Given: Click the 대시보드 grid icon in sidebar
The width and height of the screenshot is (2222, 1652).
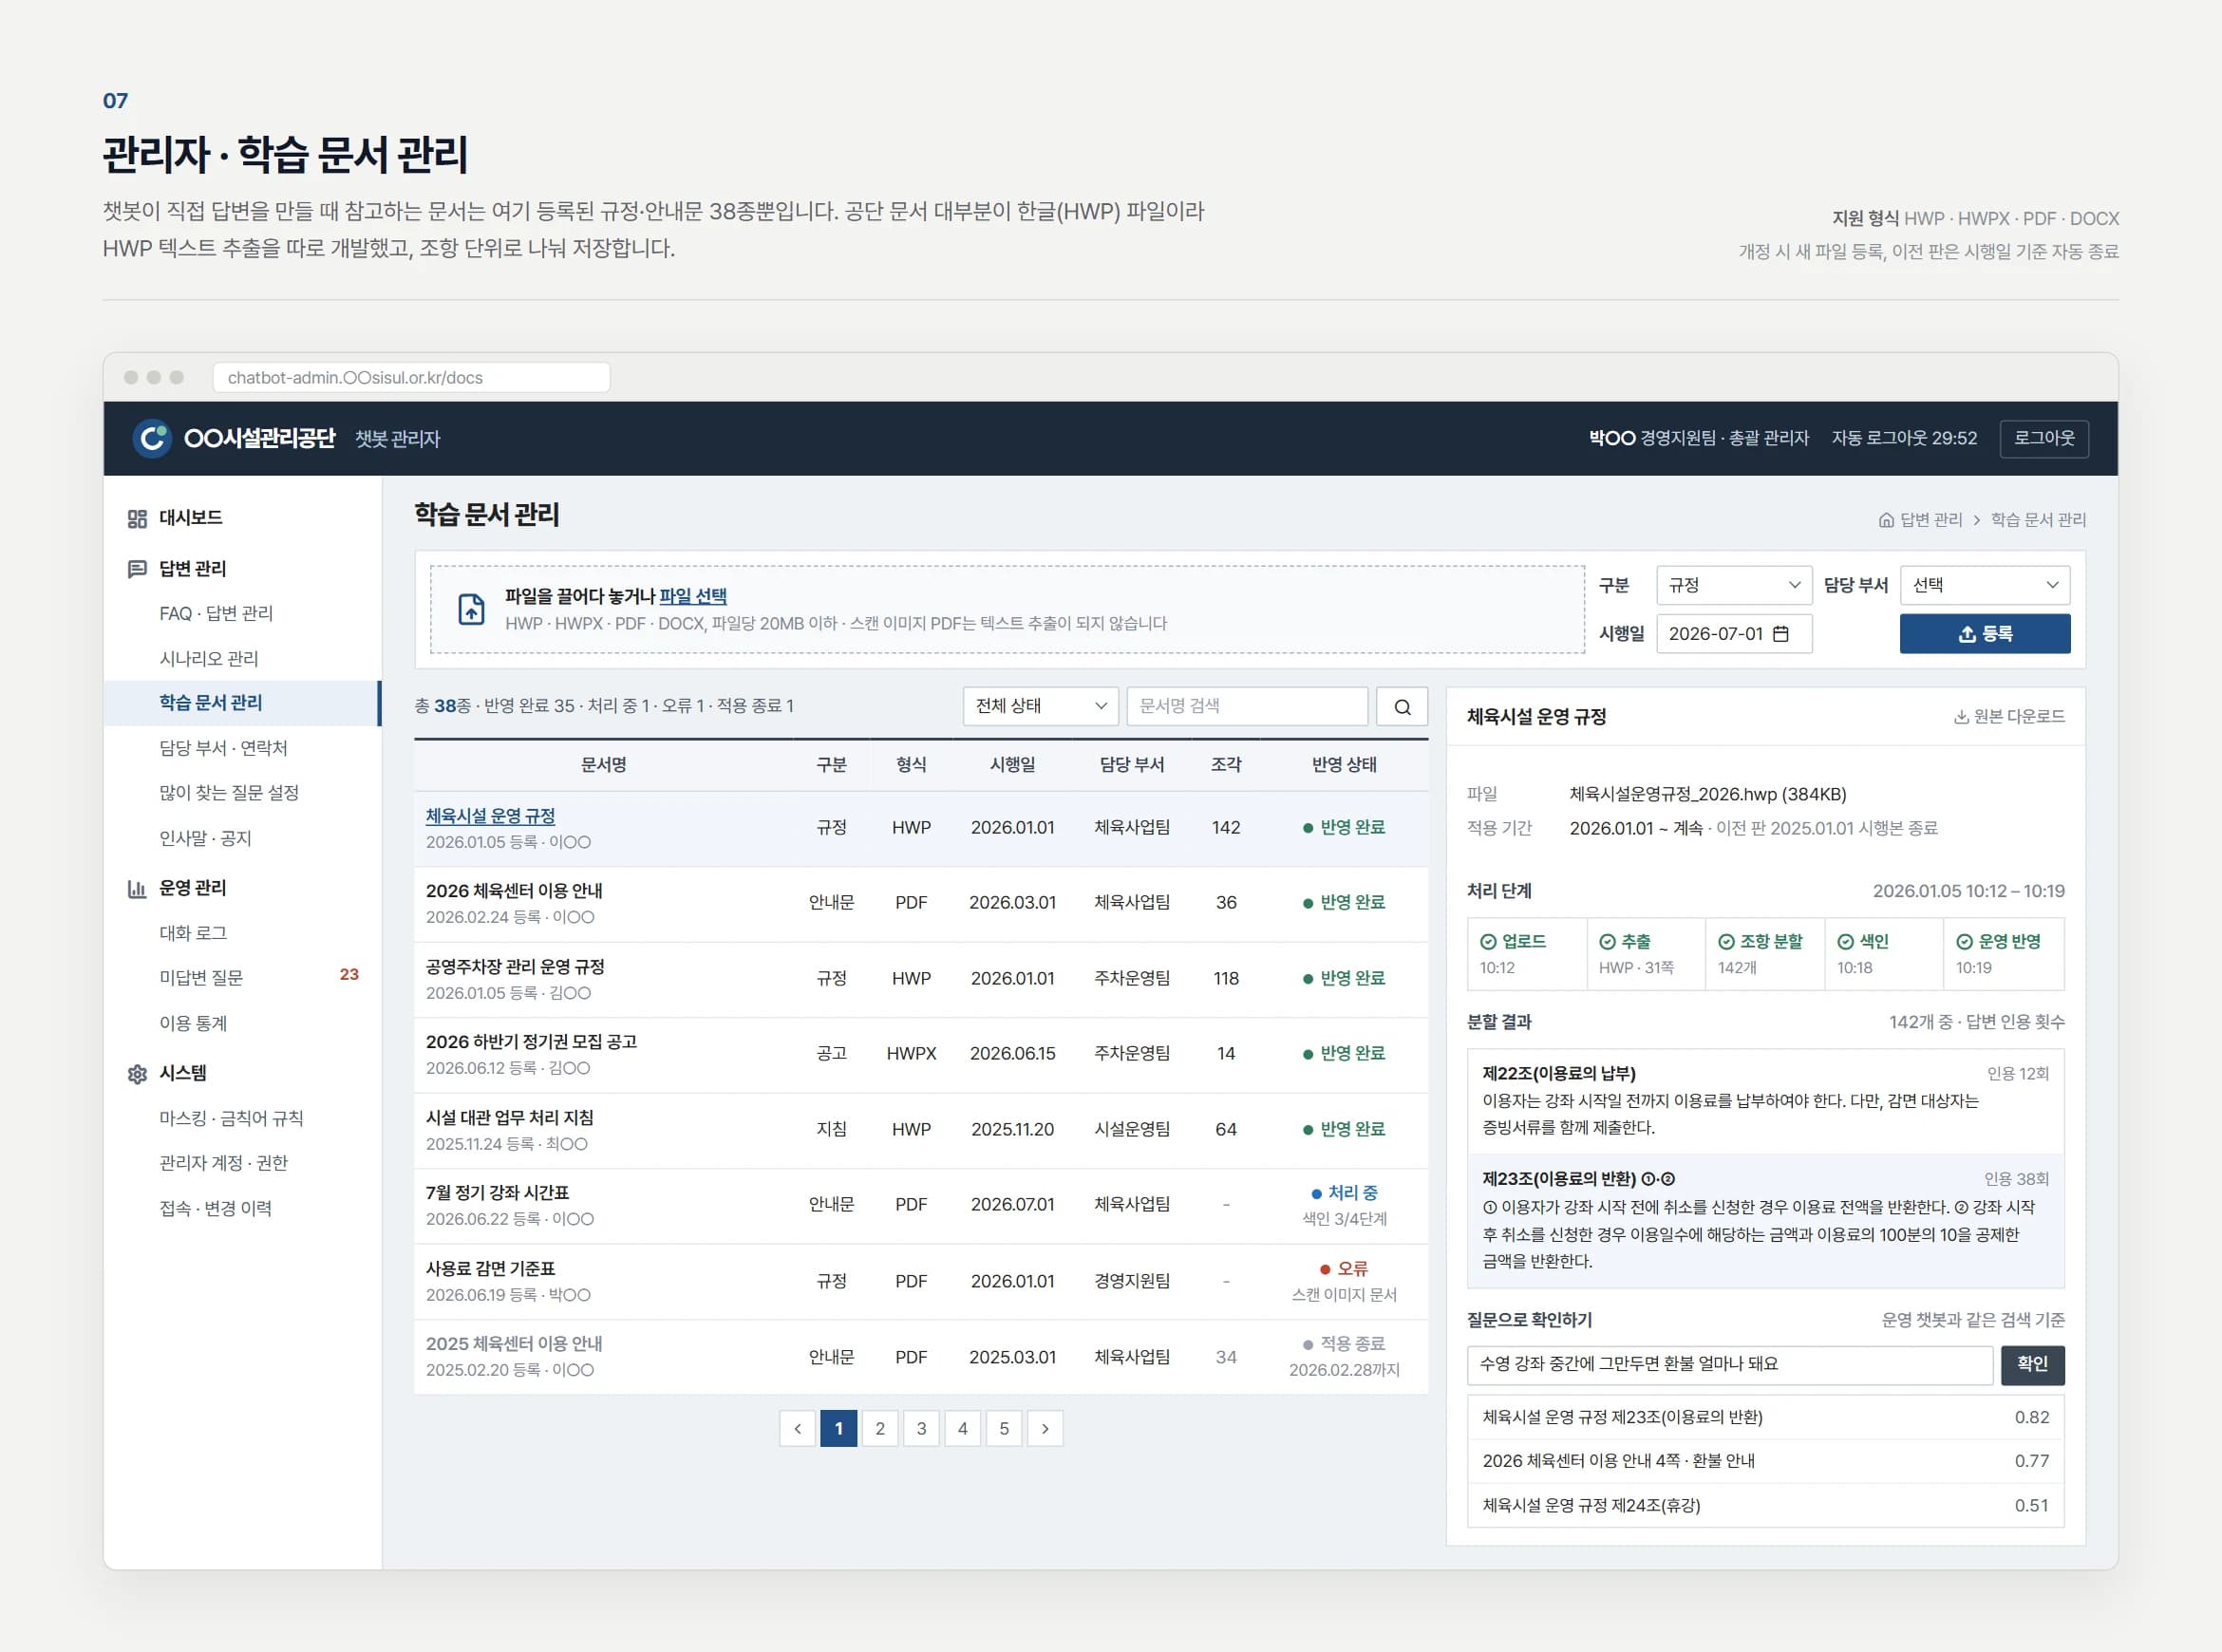Looking at the screenshot, I should pyautogui.click(x=137, y=519).
